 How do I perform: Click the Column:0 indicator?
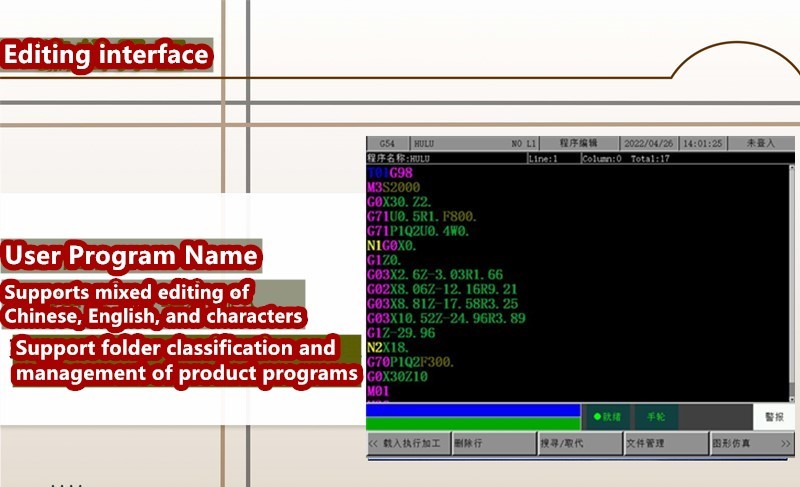click(x=602, y=159)
